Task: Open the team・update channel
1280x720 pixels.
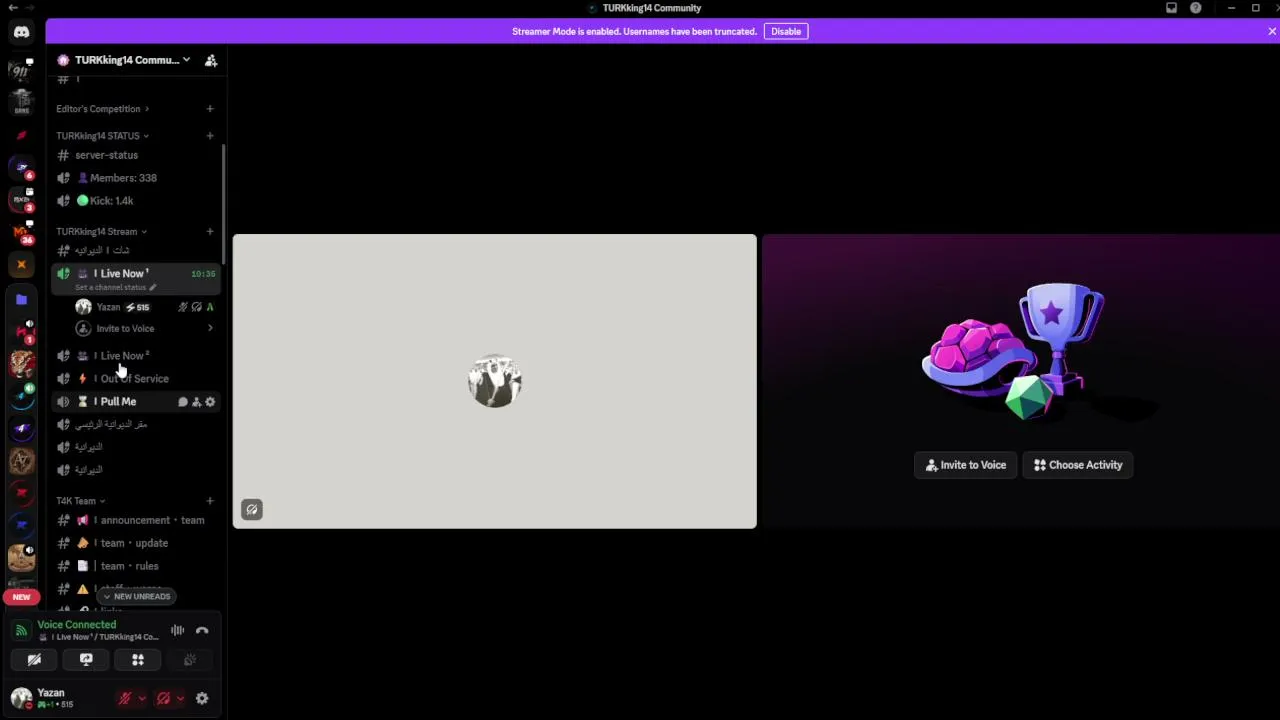Action: (x=136, y=543)
